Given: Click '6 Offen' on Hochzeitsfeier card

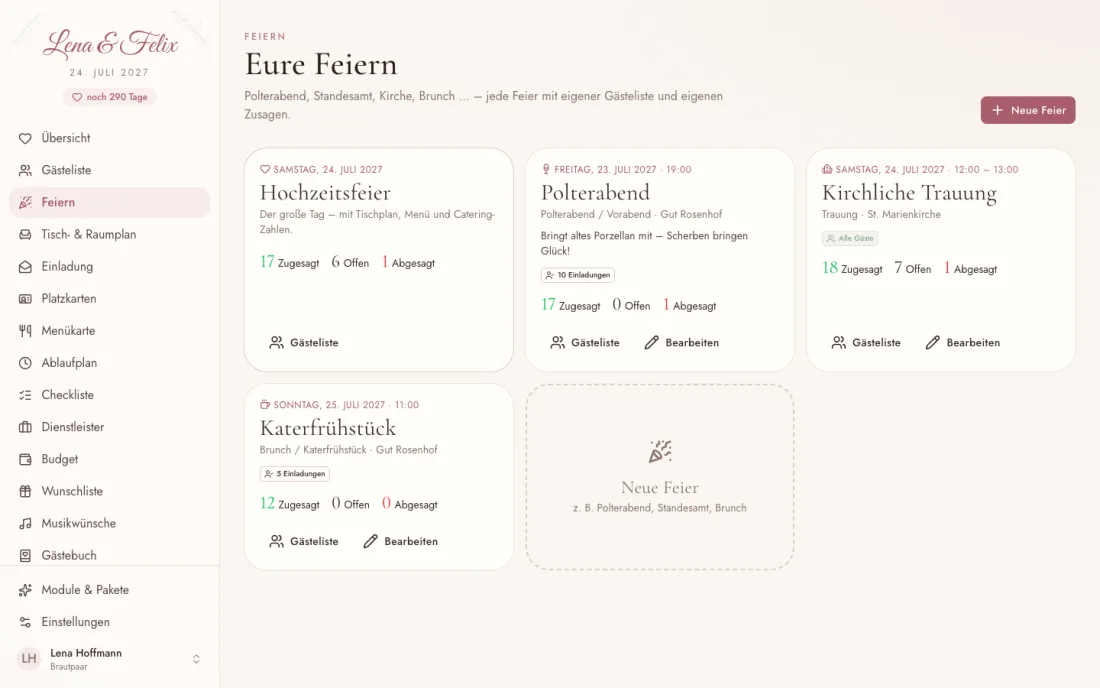Looking at the screenshot, I should (x=350, y=262).
